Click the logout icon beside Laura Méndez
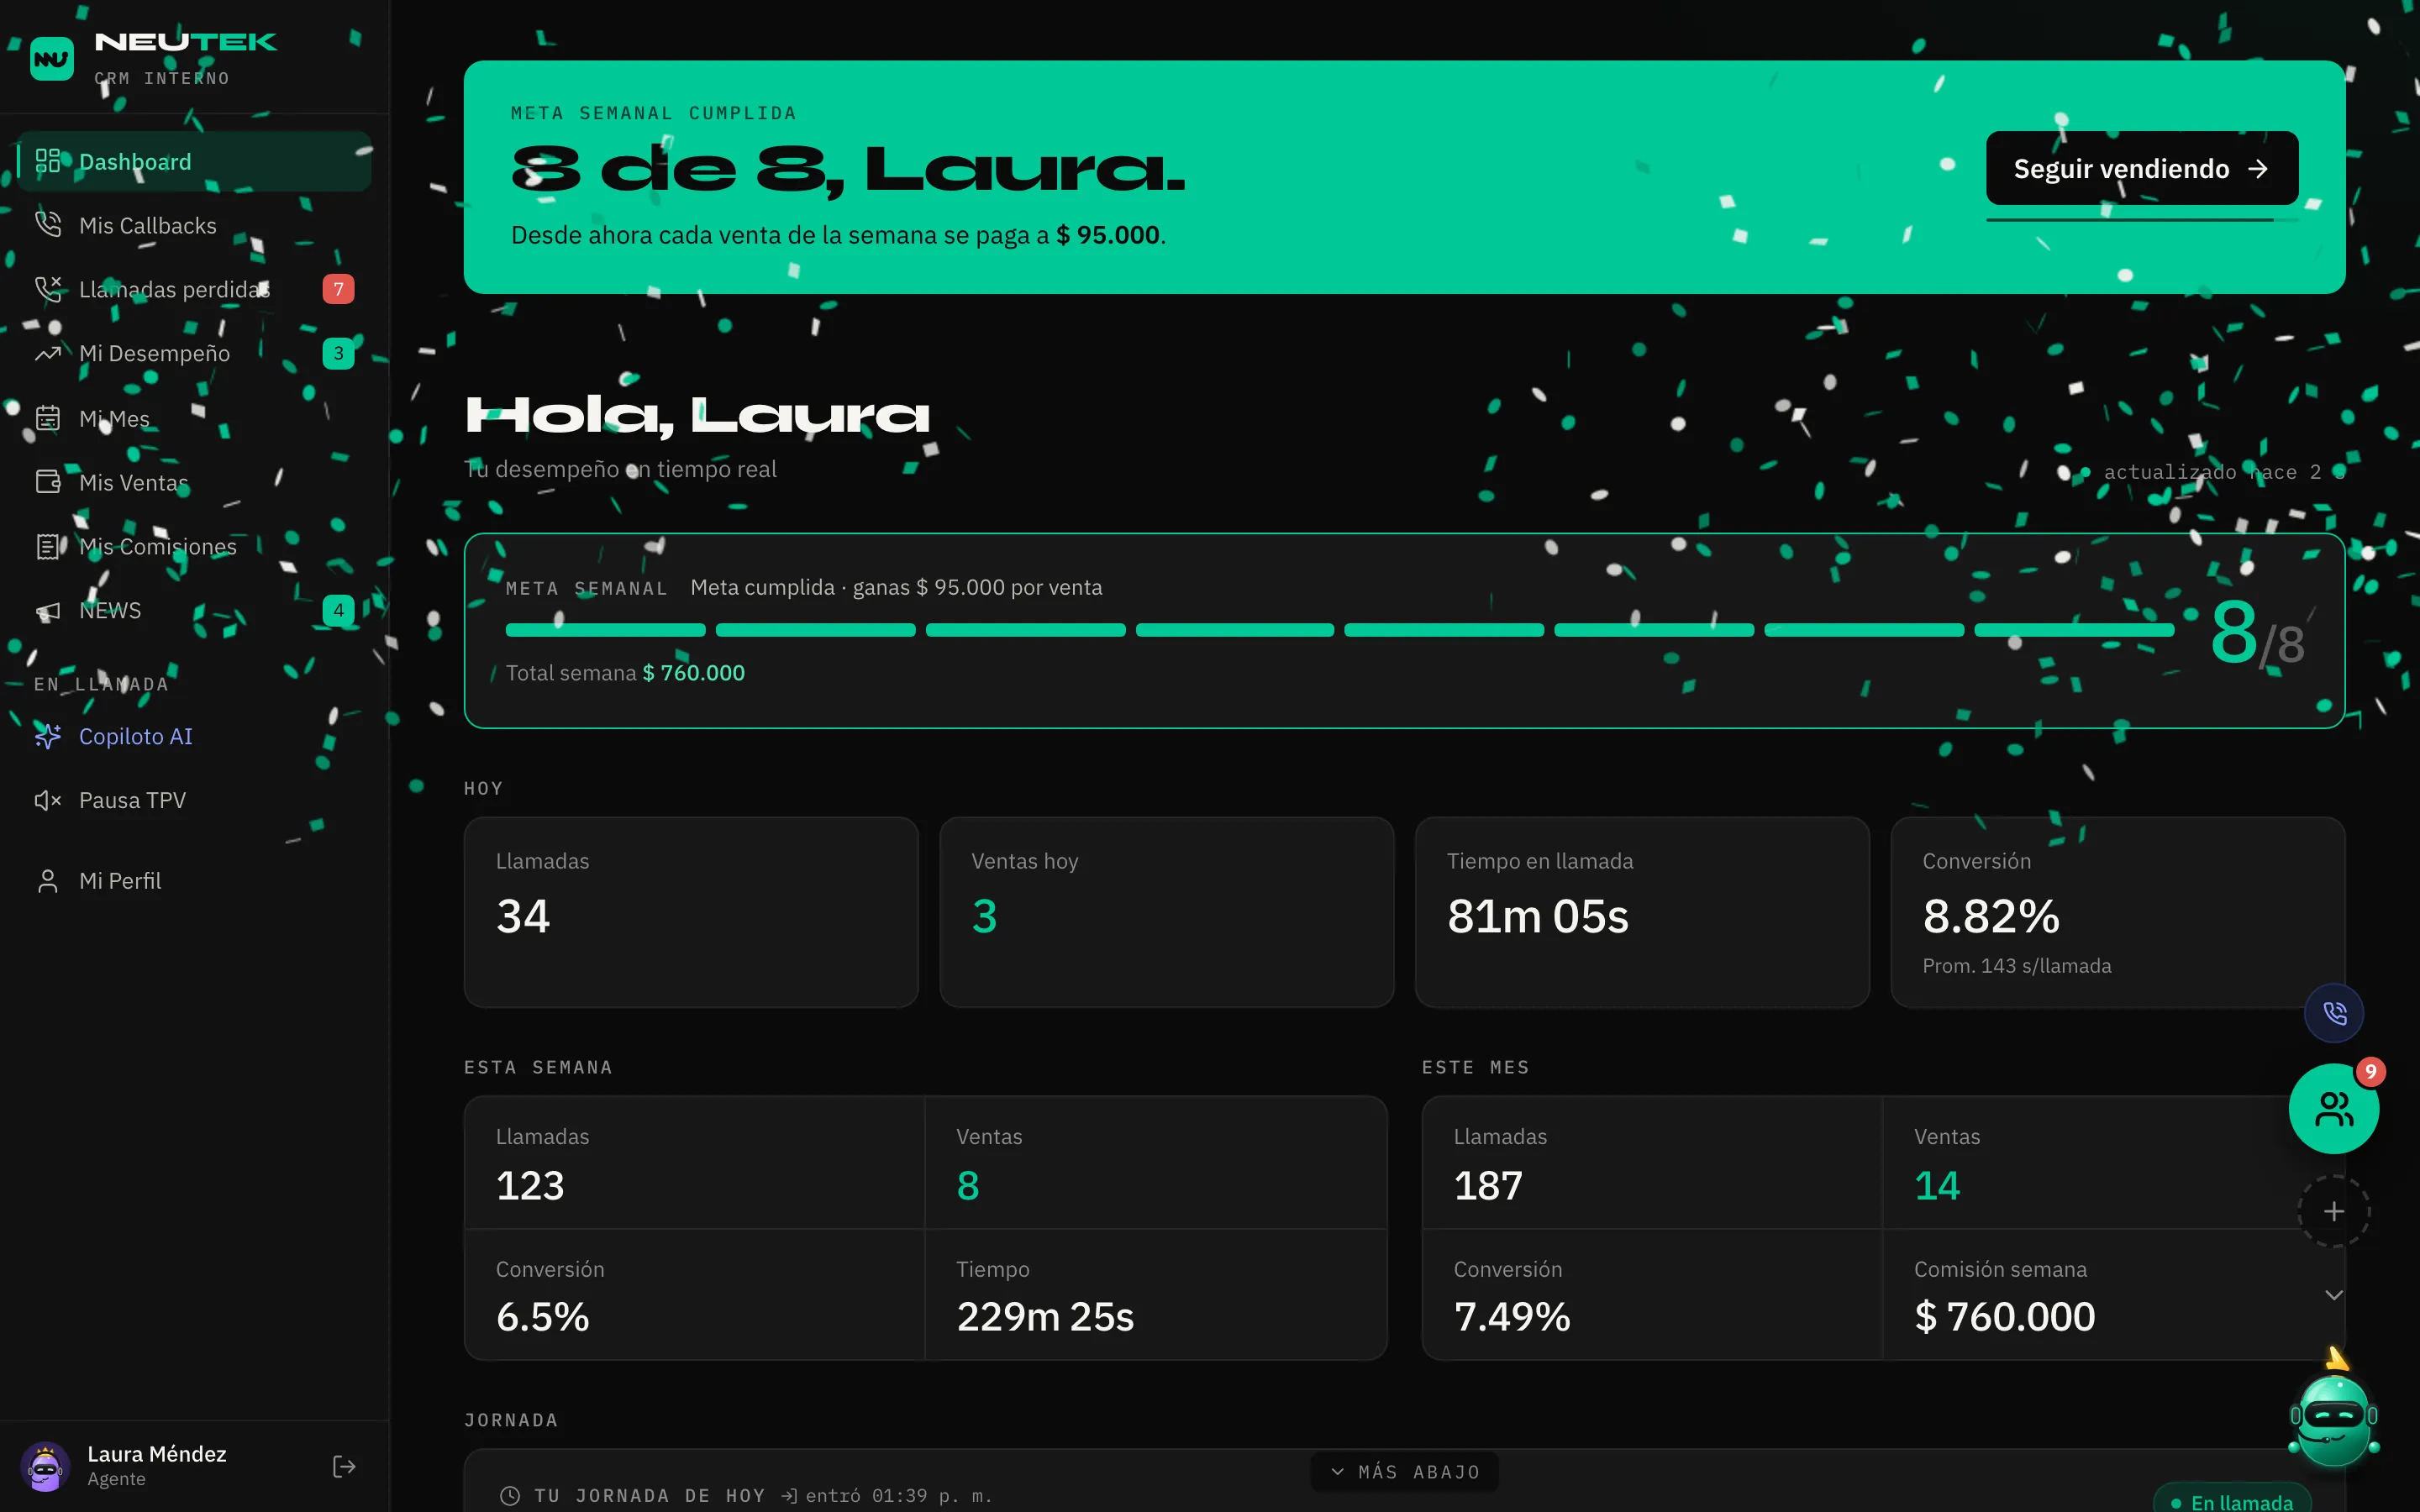This screenshot has width=2420, height=1512. [x=344, y=1466]
